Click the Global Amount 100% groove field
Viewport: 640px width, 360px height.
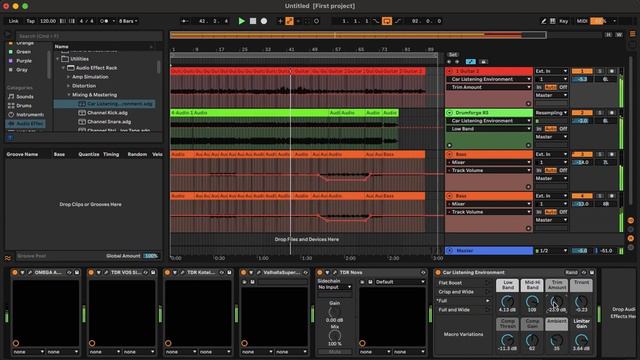151,256
